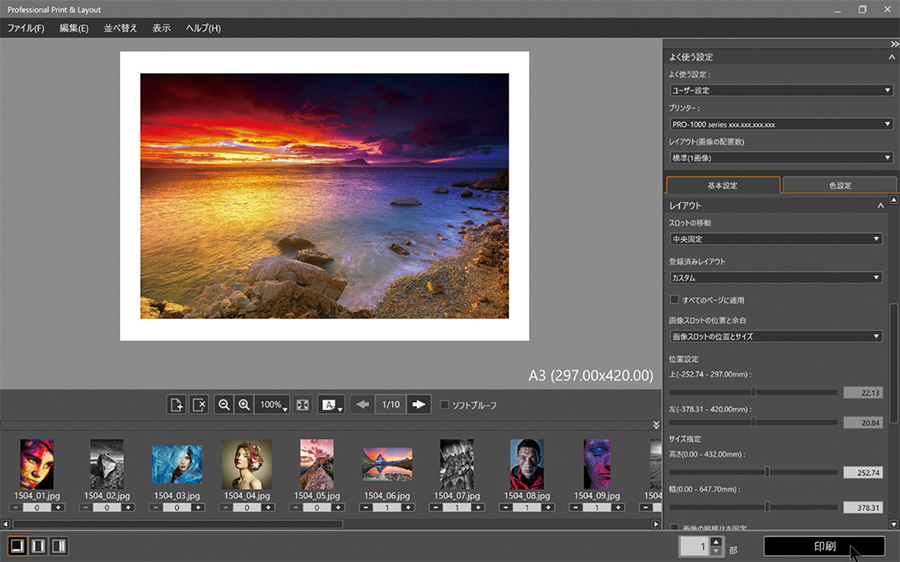The image size is (900, 562).
Task: Open the 並べ替え menu
Action: [120, 28]
